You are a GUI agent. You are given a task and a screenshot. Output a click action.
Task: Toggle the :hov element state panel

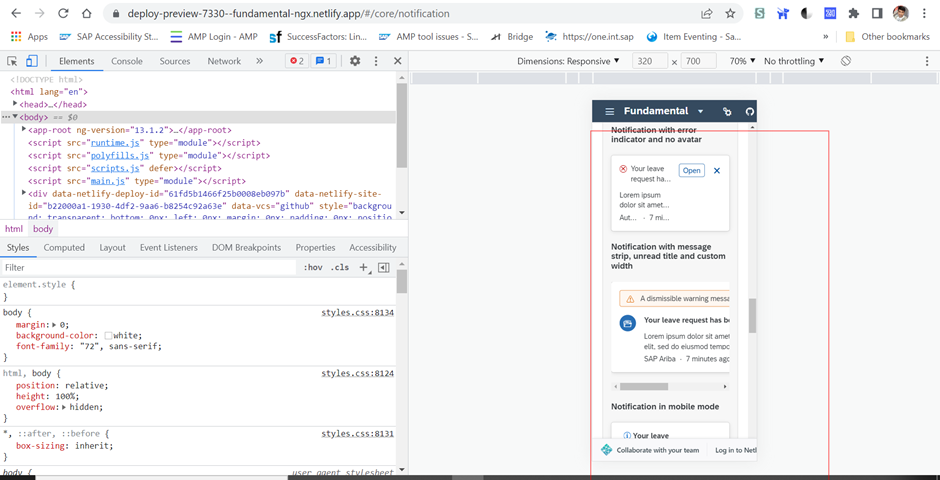pos(314,268)
